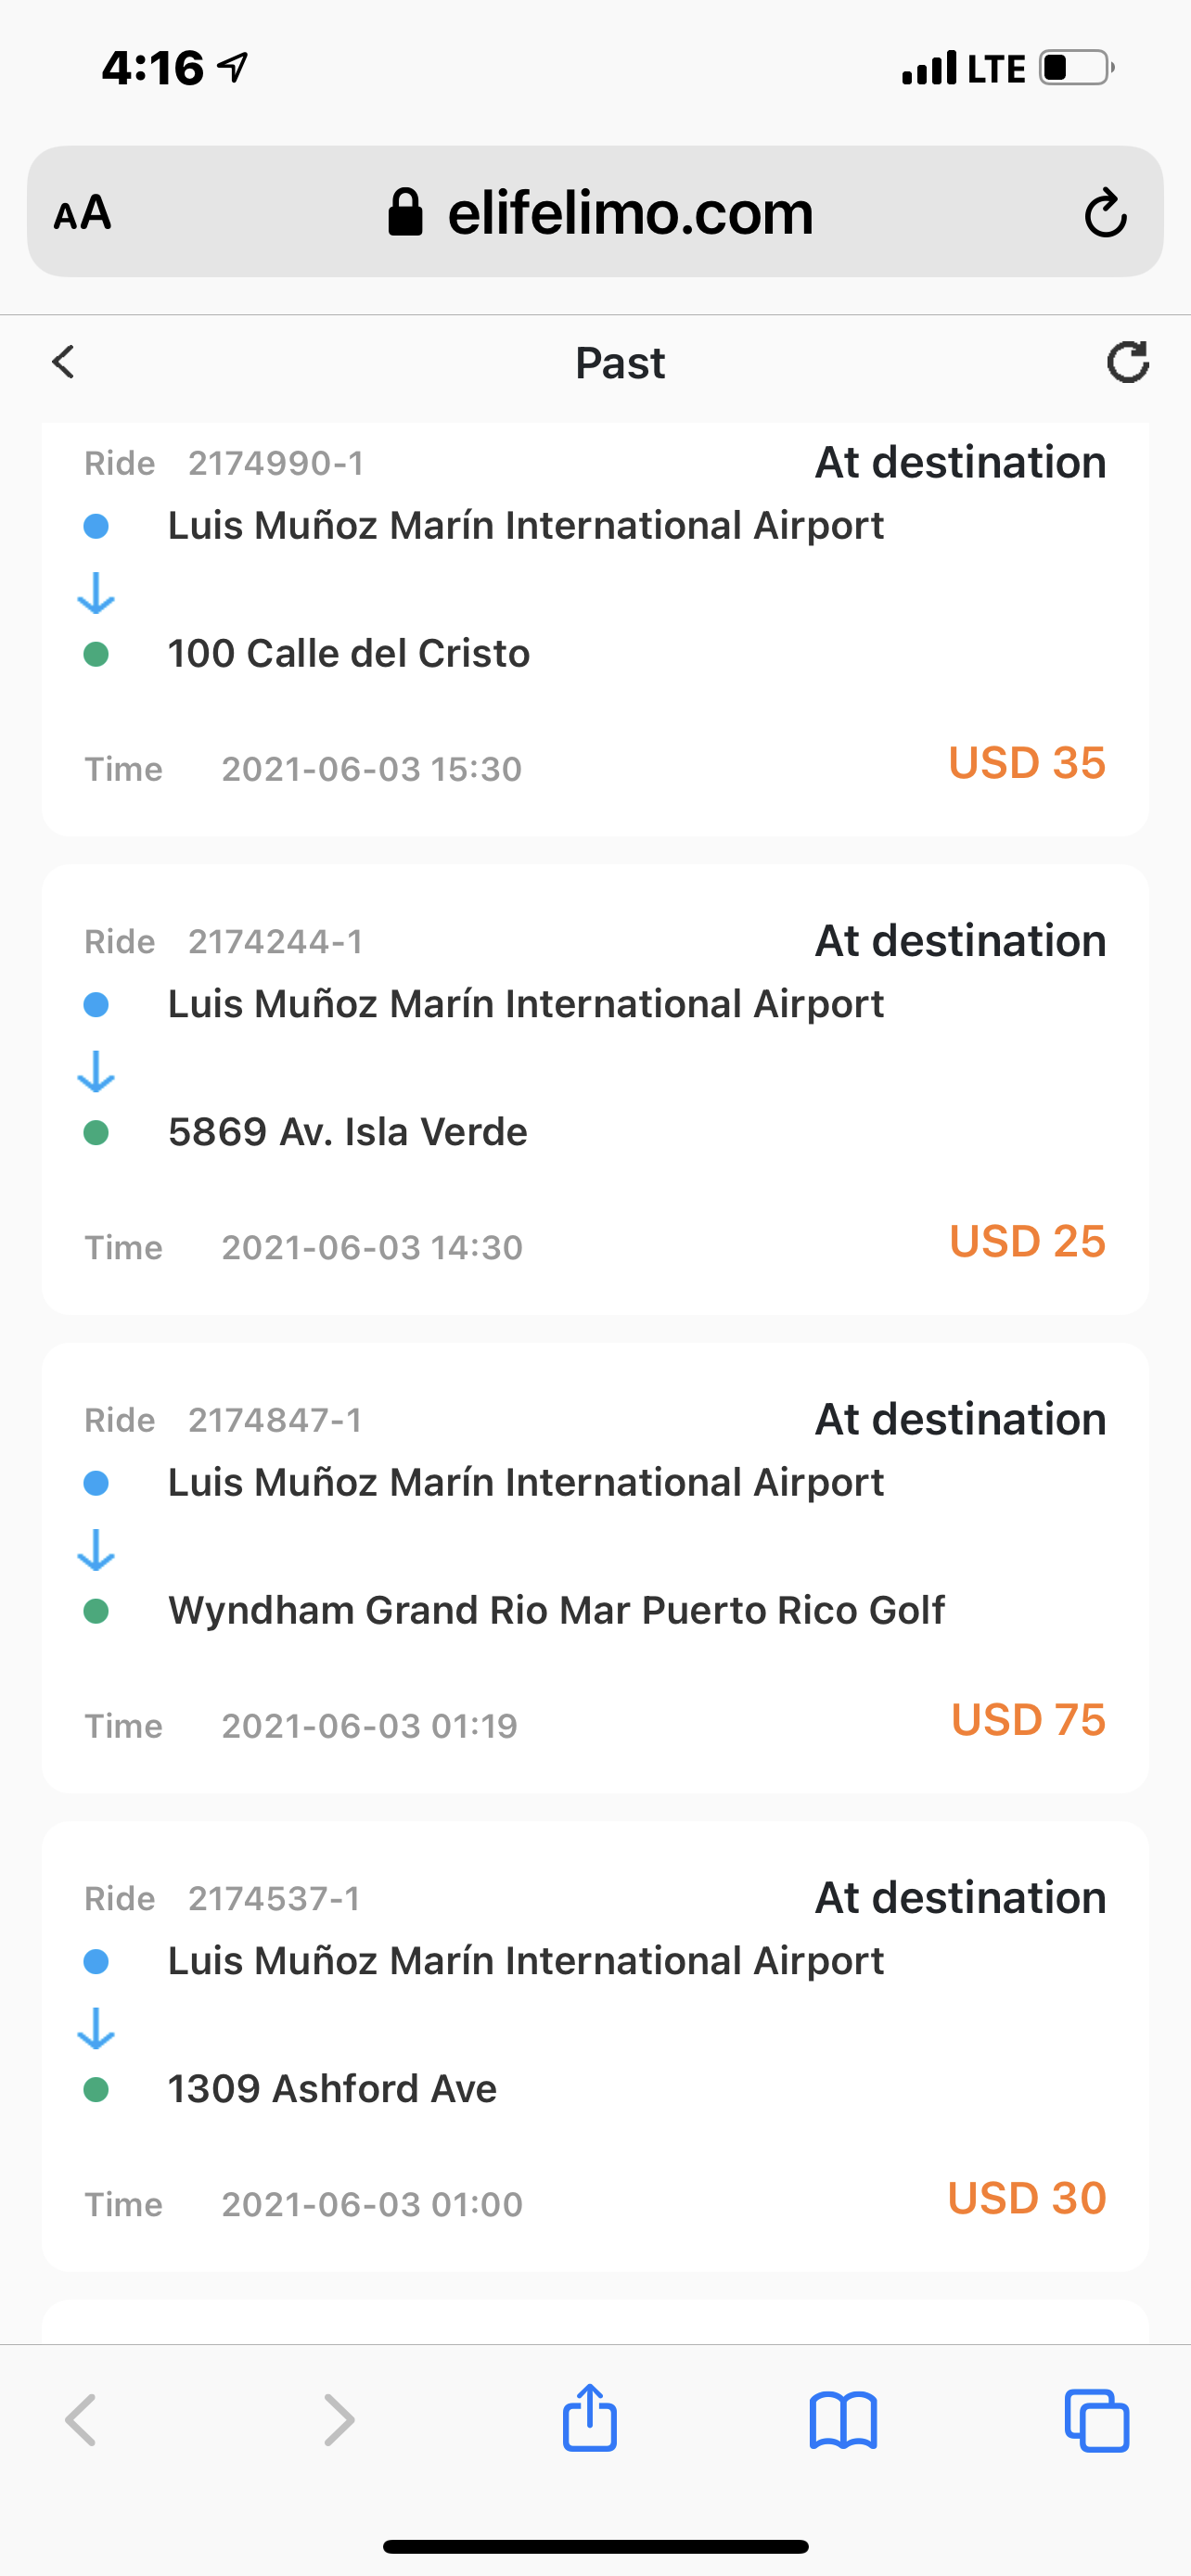Reload page using Safari address bar icon
Screen dimensions: 1191x2576
point(1105,212)
